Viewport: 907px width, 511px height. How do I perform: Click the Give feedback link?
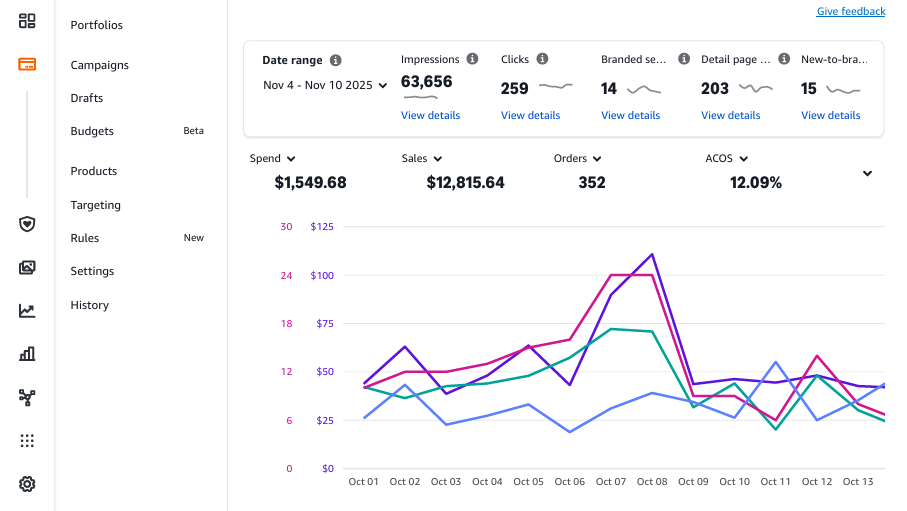point(850,12)
